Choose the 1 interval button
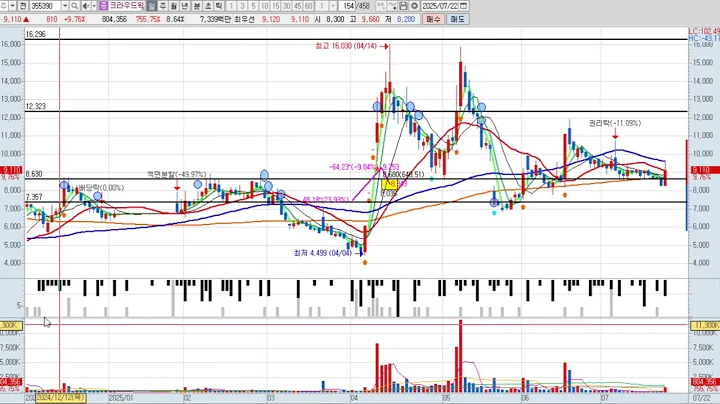This screenshot has width=720, height=404. tap(231, 6)
